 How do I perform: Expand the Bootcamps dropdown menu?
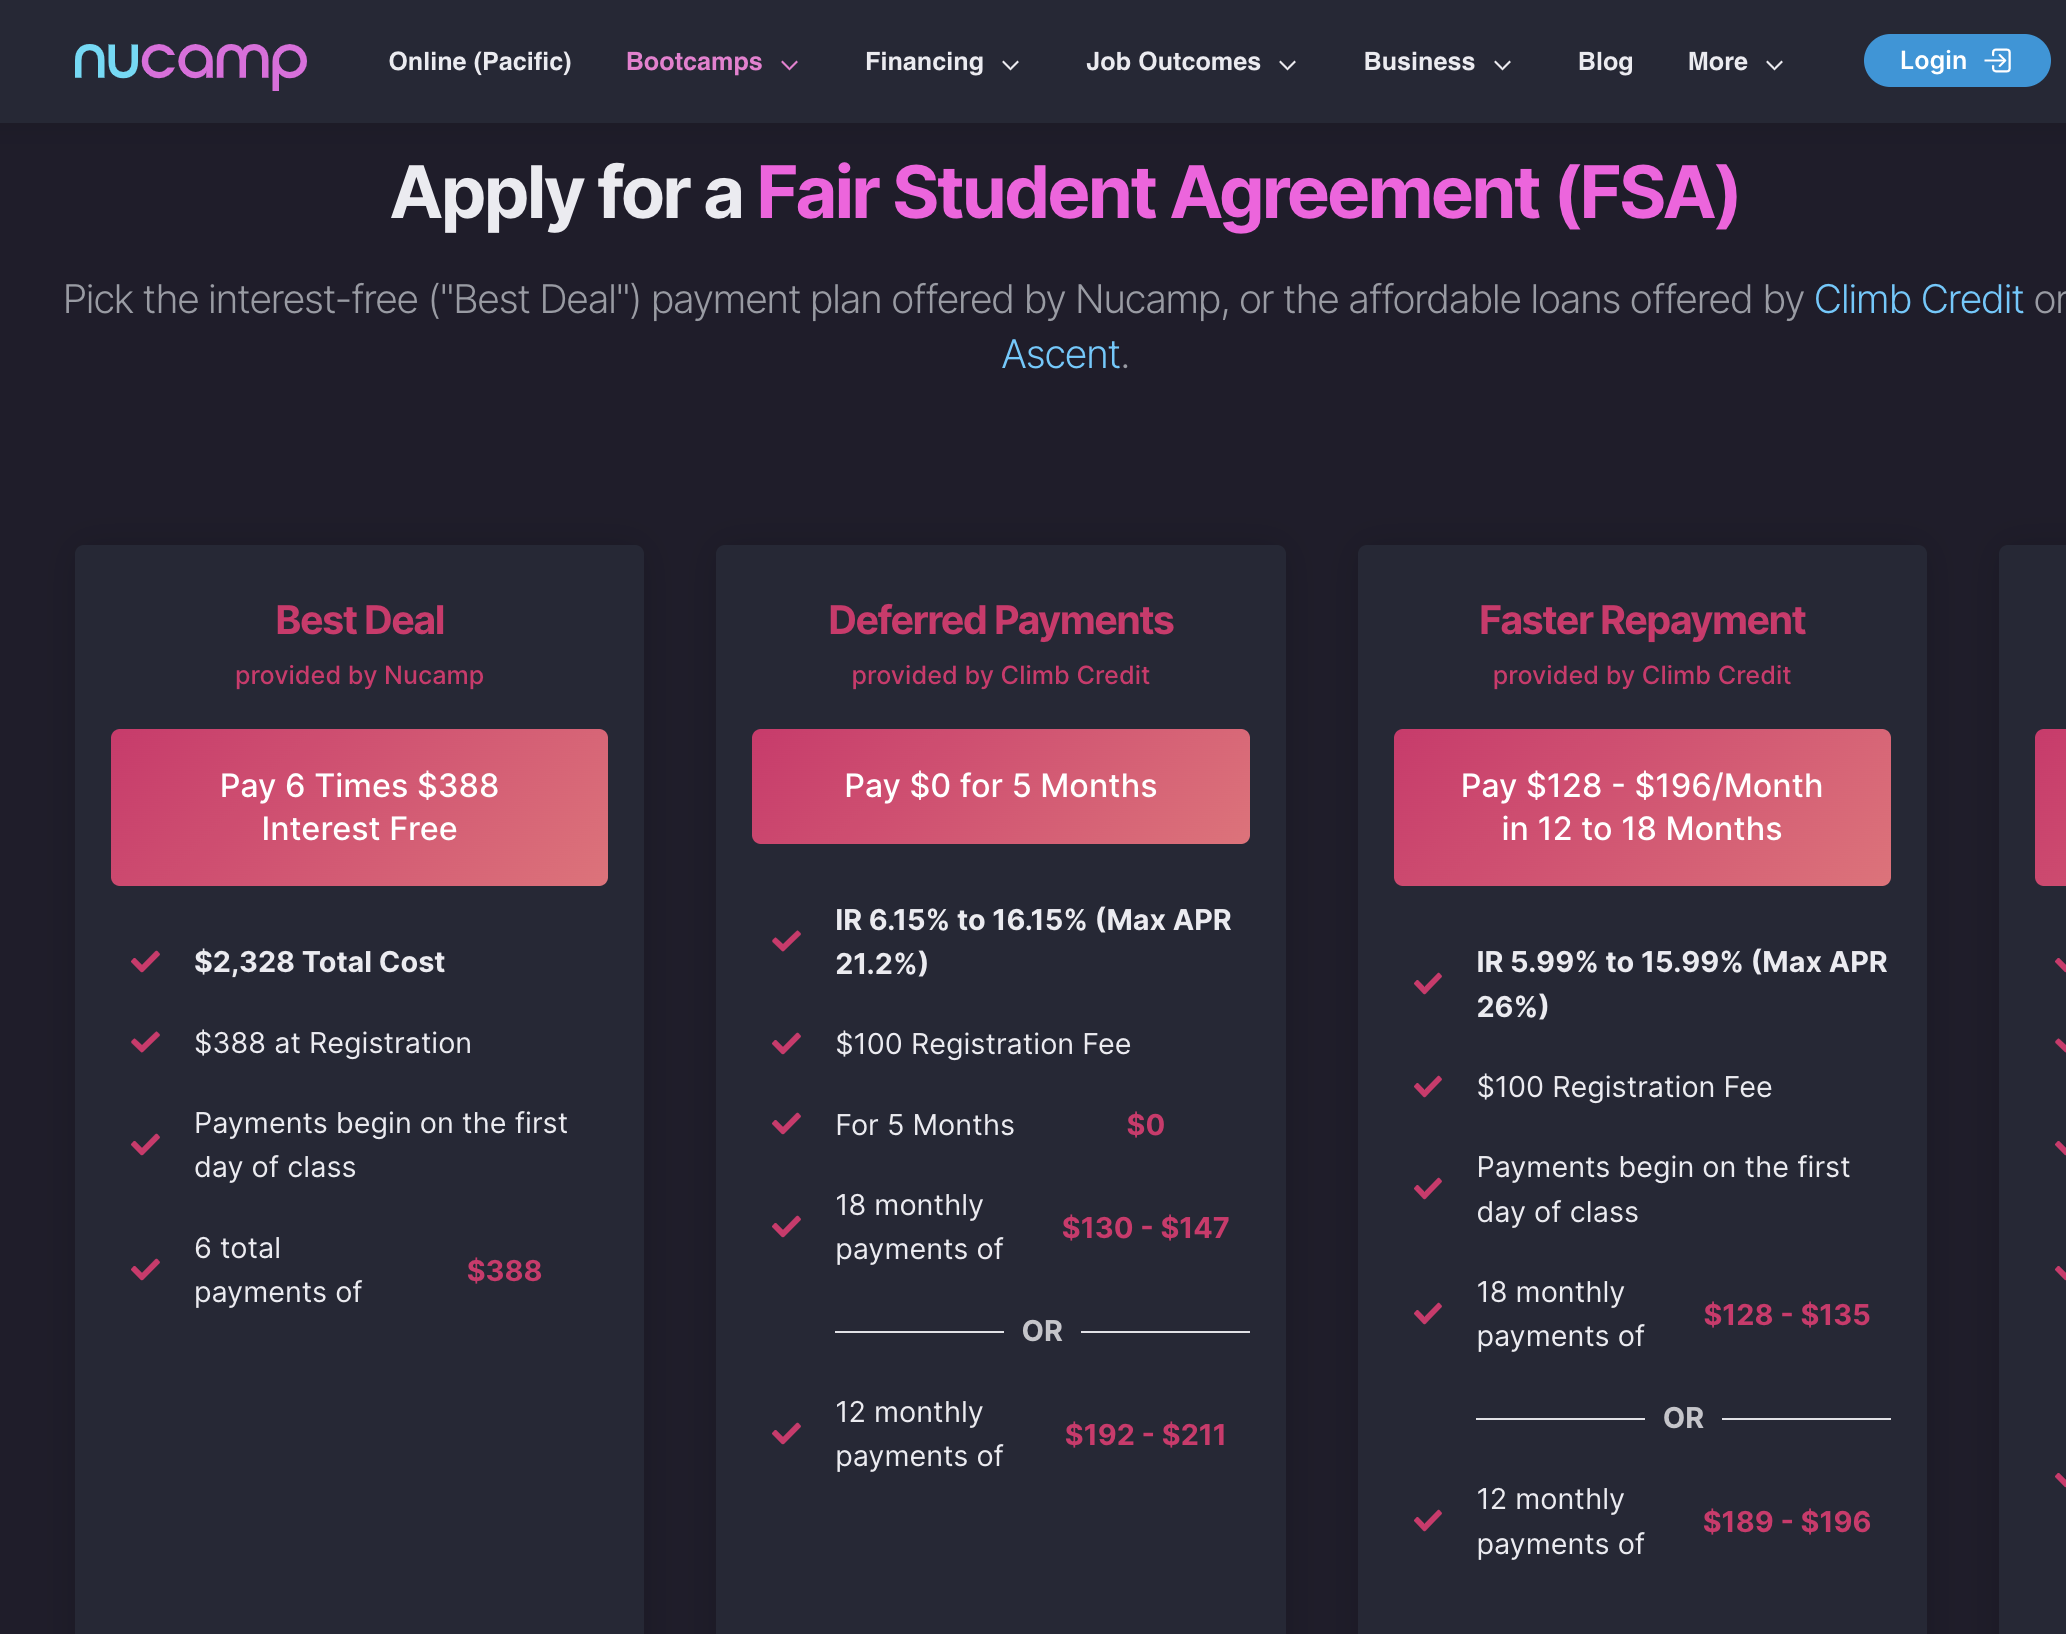tap(711, 62)
